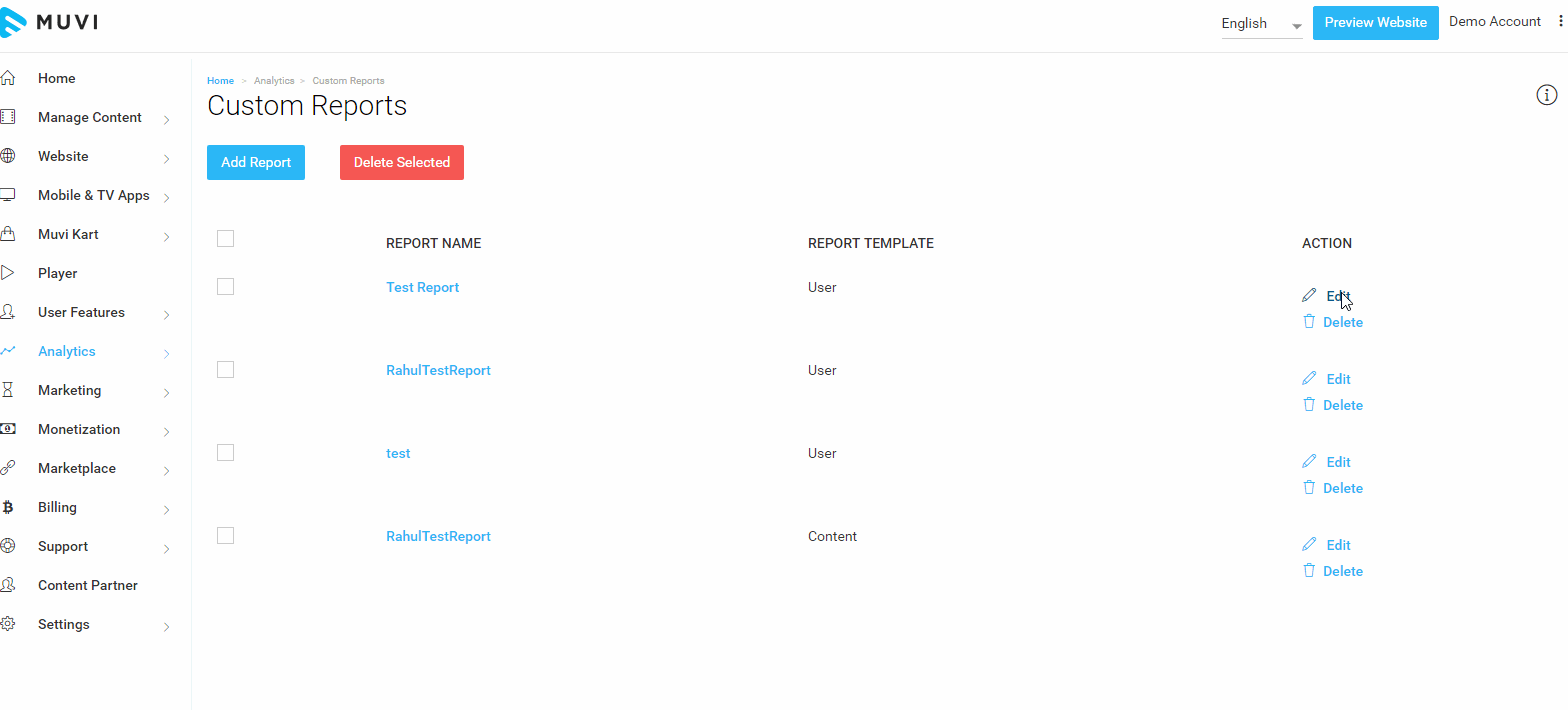
Task: Click trash icon for Test Report row
Action: coord(1309,321)
